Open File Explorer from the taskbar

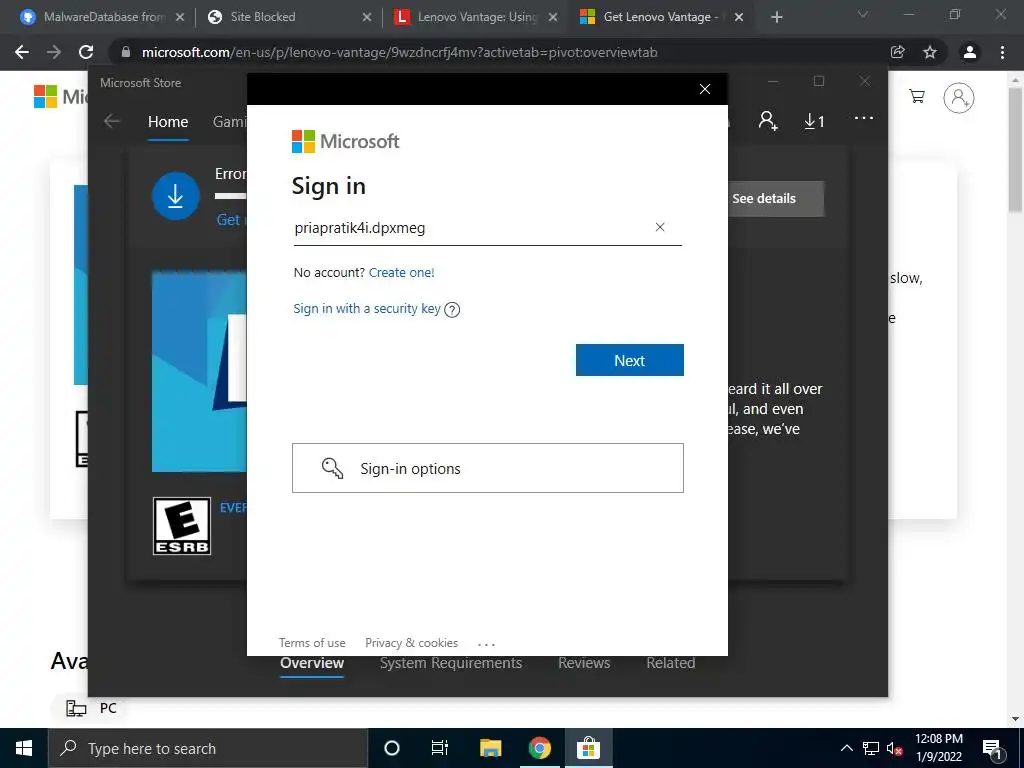coord(490,748)
